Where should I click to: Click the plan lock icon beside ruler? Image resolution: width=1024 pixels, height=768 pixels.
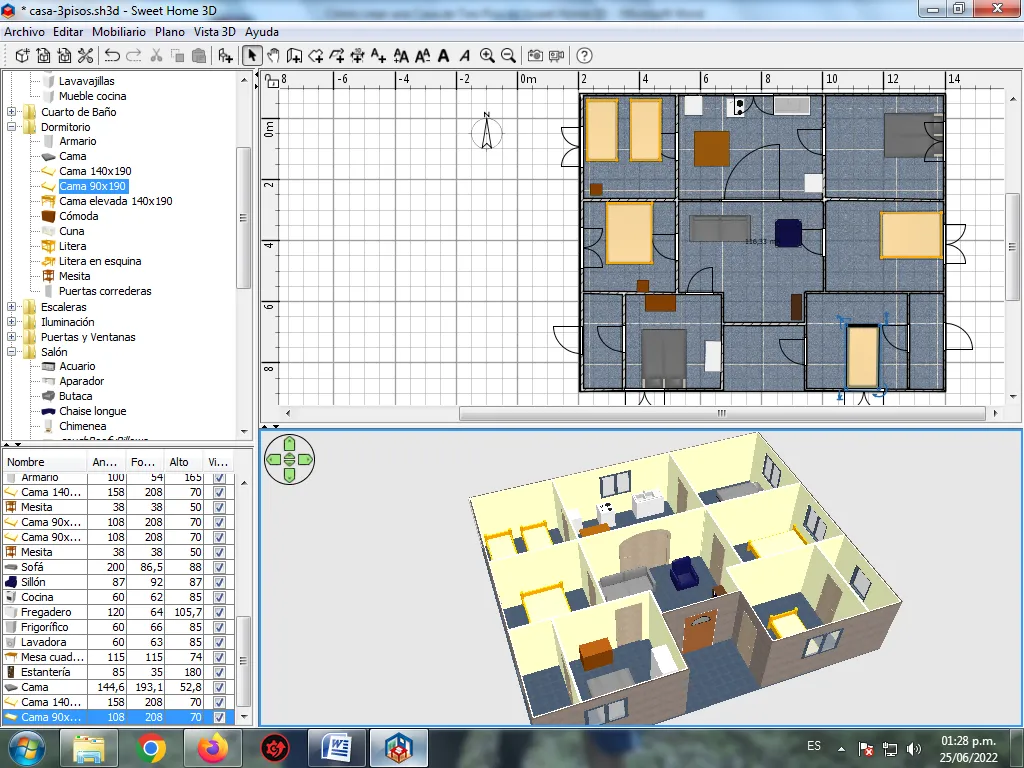(x=272, y=81)
